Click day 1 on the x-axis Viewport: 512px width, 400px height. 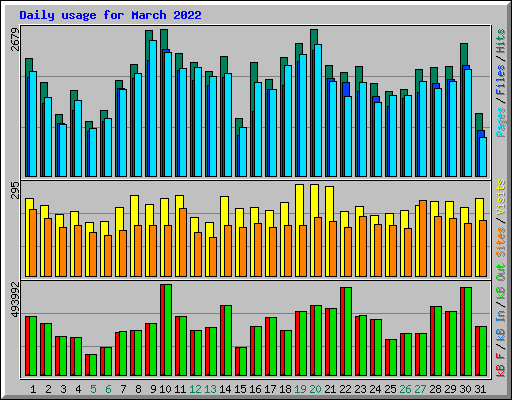pyautogui.click(x=33, y=389)
